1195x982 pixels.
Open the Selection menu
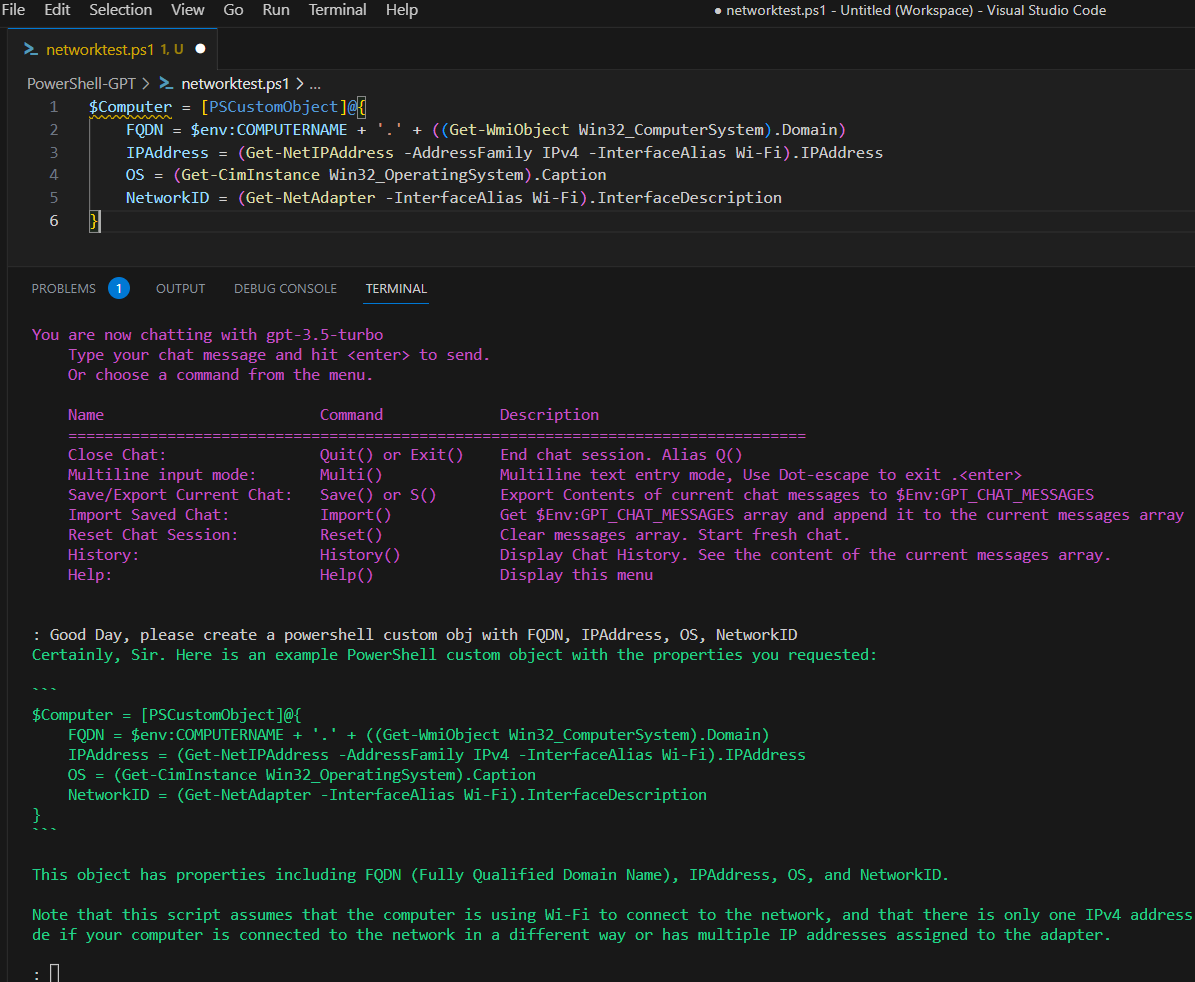[x=120, y=10]
